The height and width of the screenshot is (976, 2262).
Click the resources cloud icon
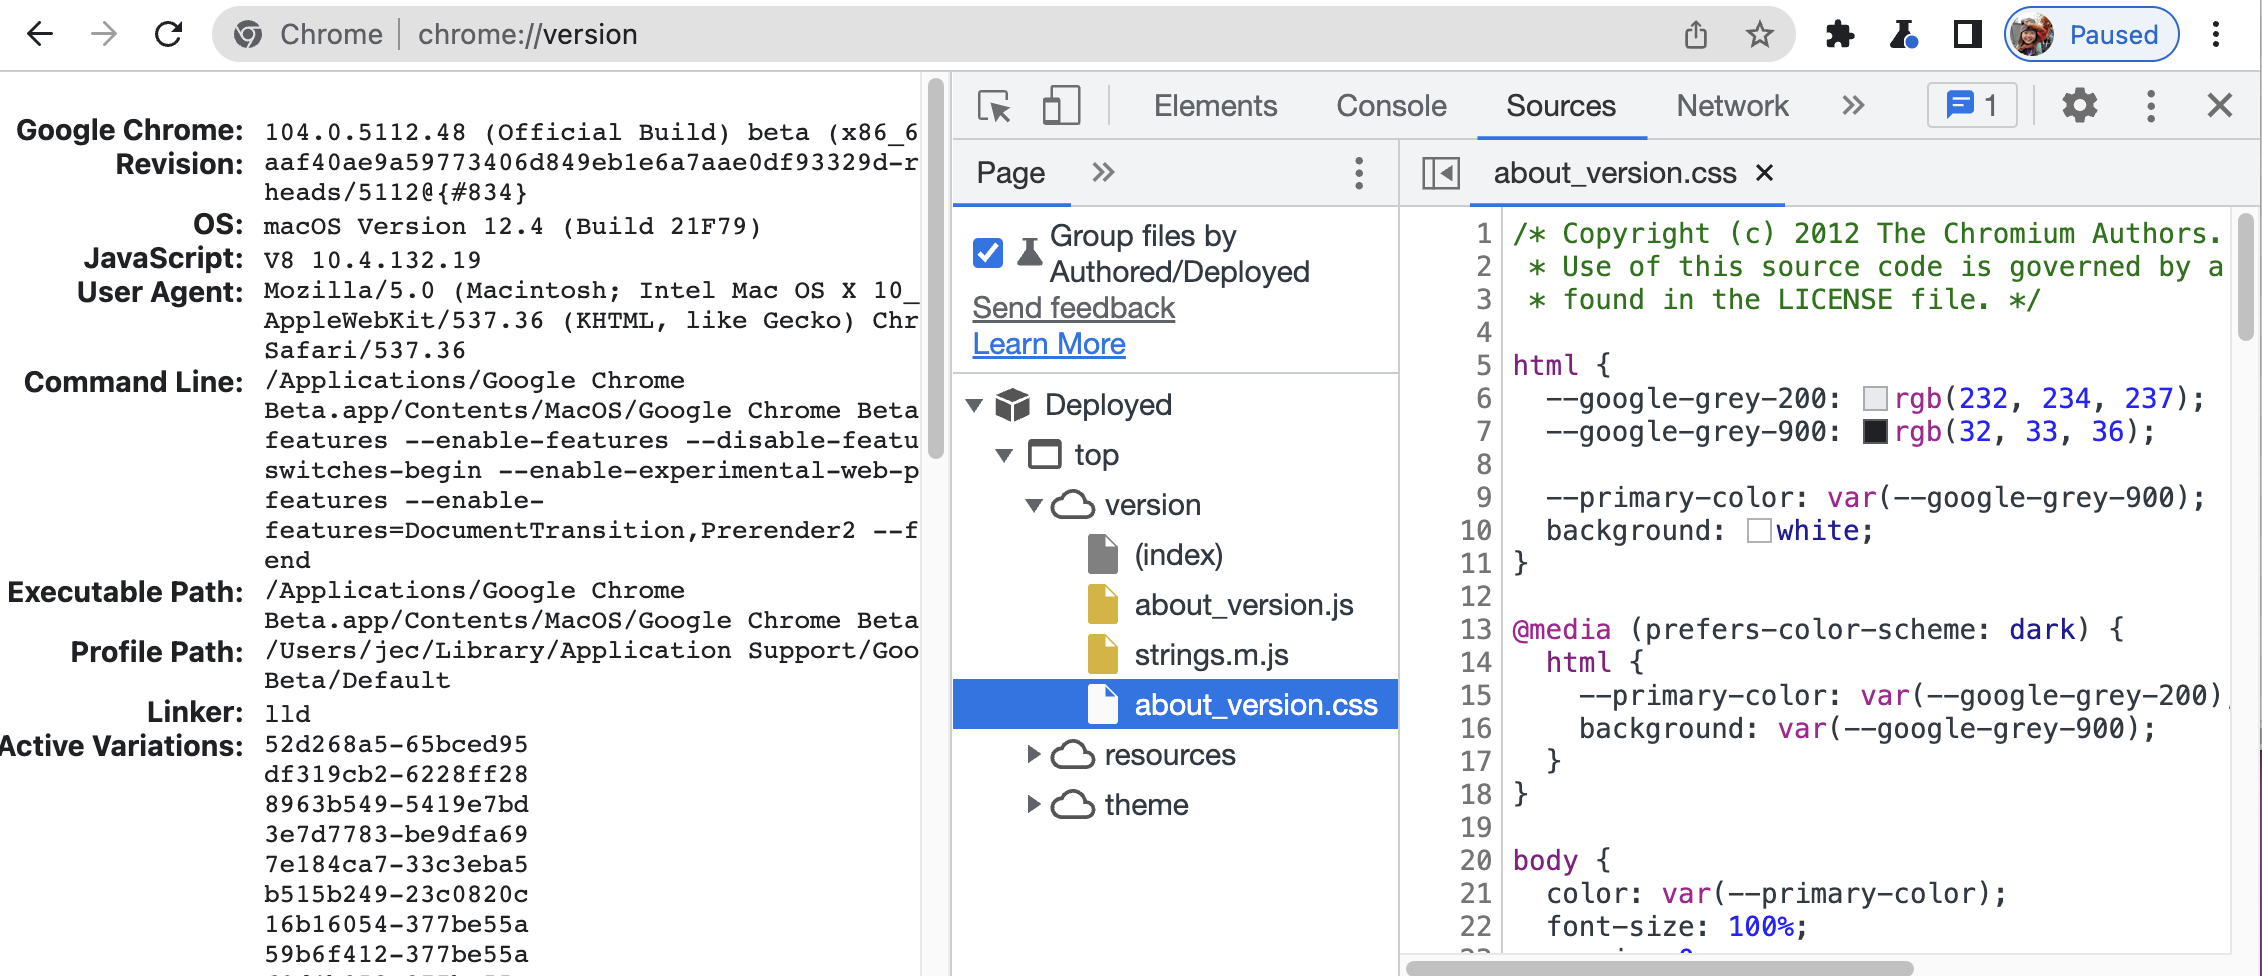coord(1073,755)
